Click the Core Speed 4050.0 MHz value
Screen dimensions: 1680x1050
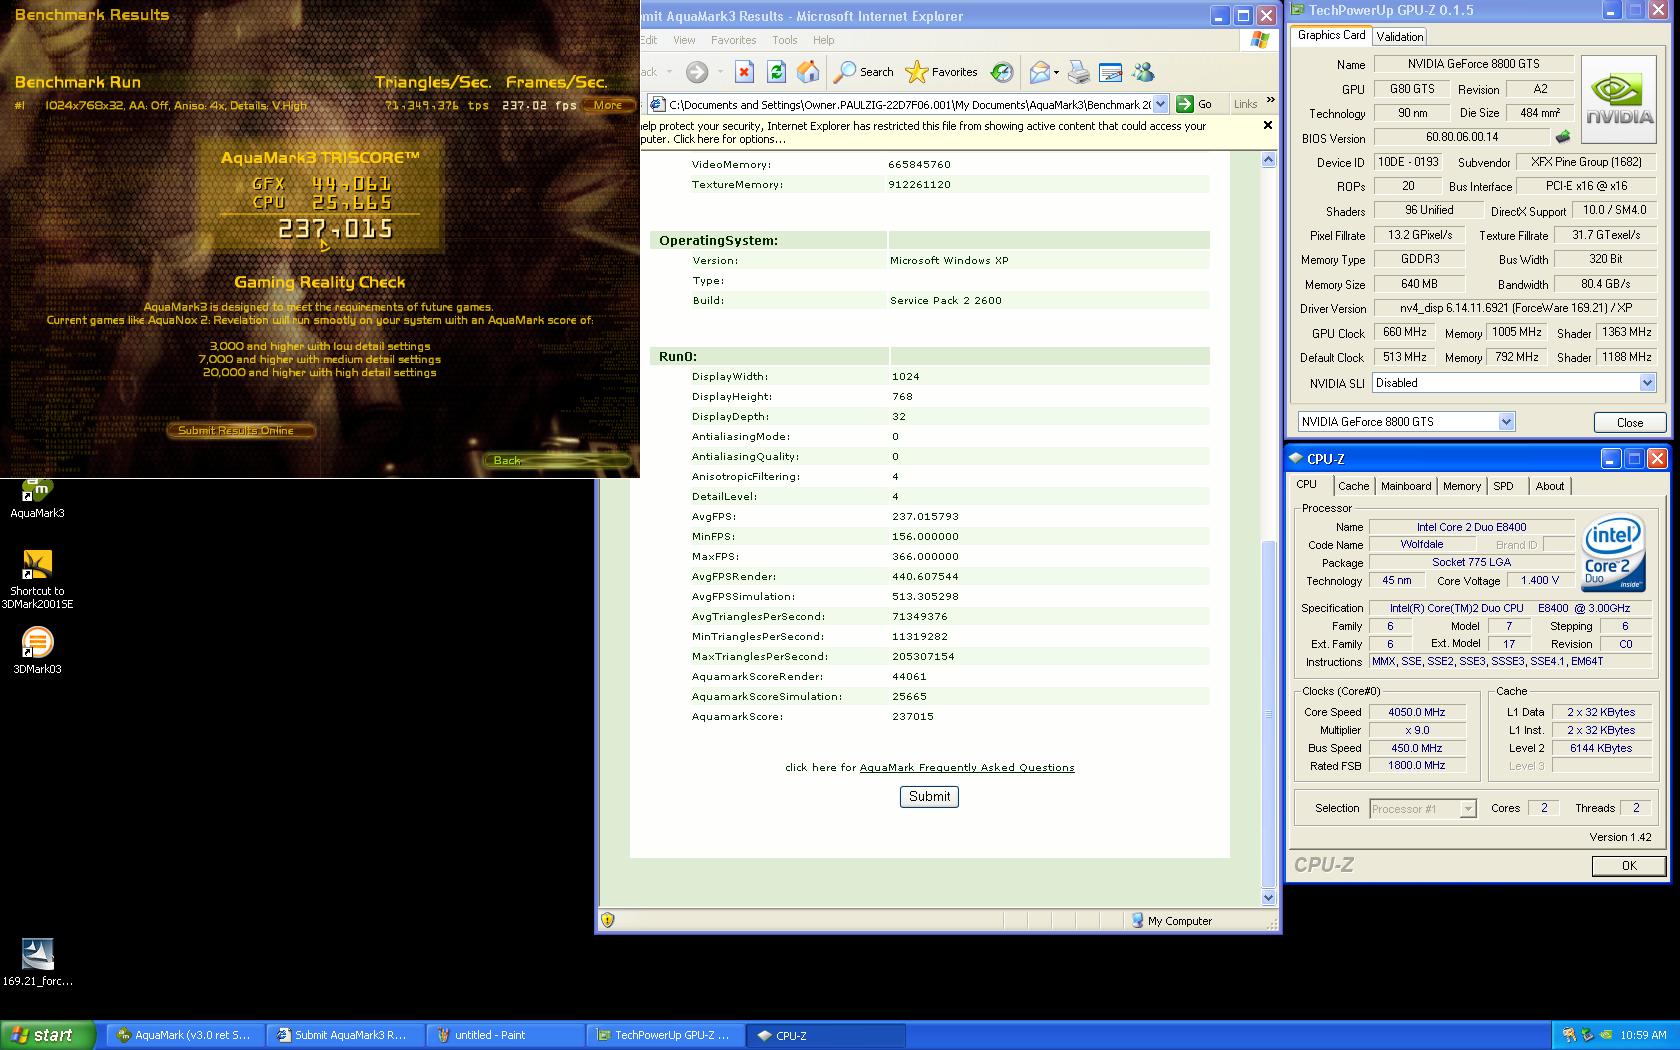pyautogui.click(x=1416, y=712)
